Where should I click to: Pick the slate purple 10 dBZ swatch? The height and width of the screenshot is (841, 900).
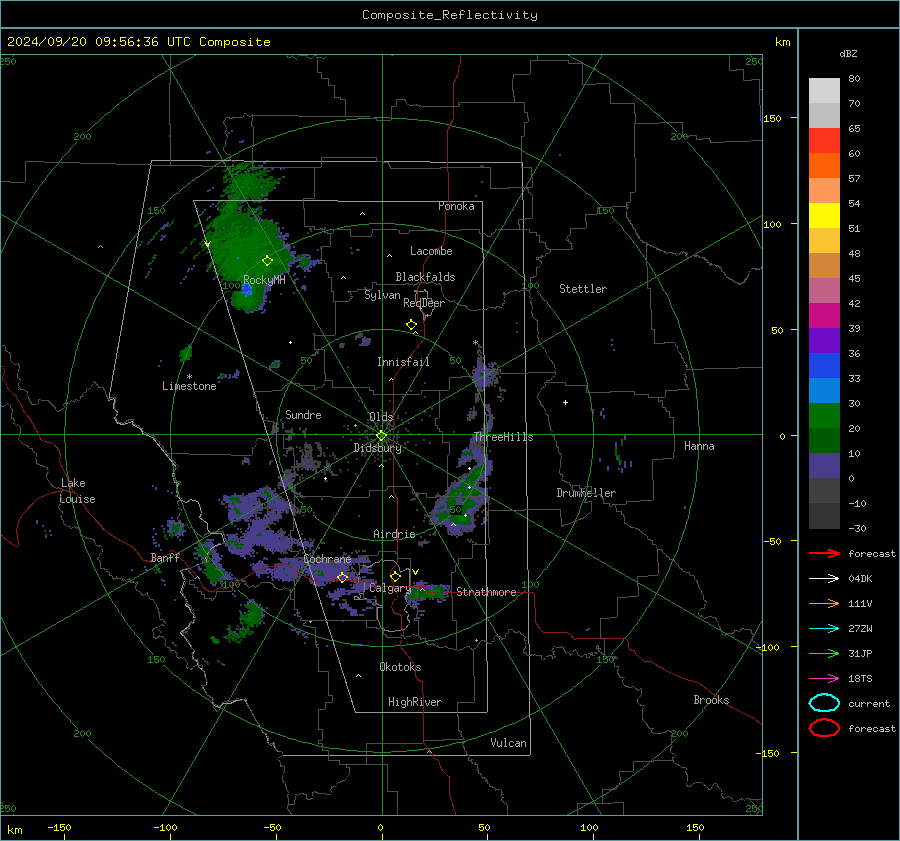pyautogui.click(x=824, y=466)
